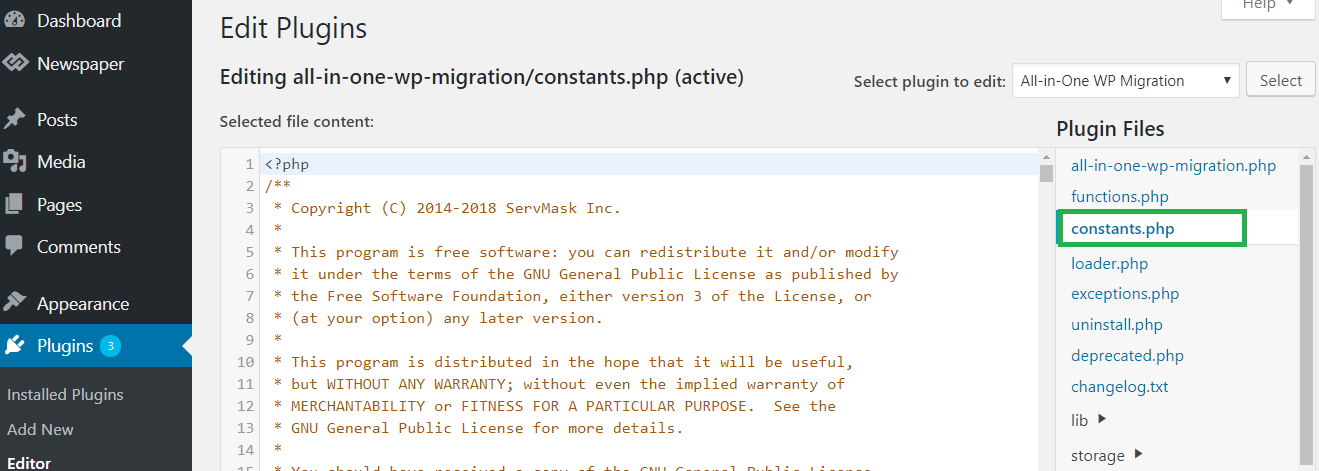This screenshot has width=1319, height=471.
Task: Click the Media library icon
Action: (x=15, y=162)
